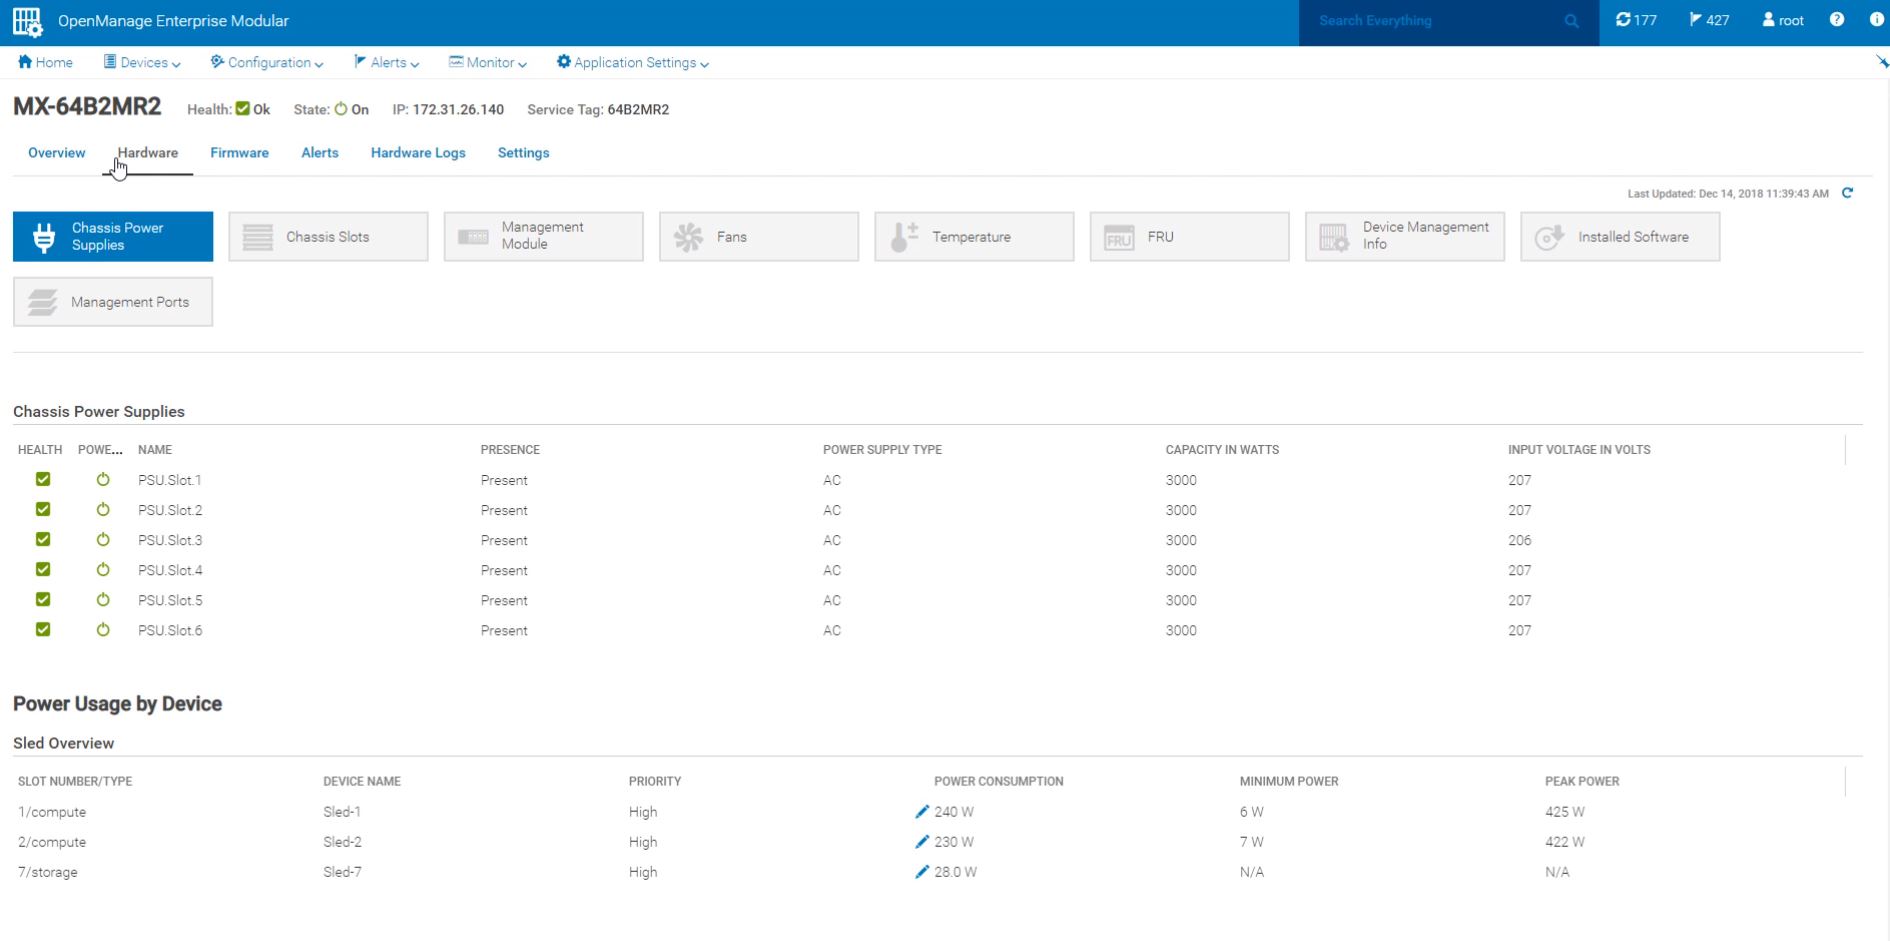
Task: Expand the Application Settings menu
Action: coord(633,62)
